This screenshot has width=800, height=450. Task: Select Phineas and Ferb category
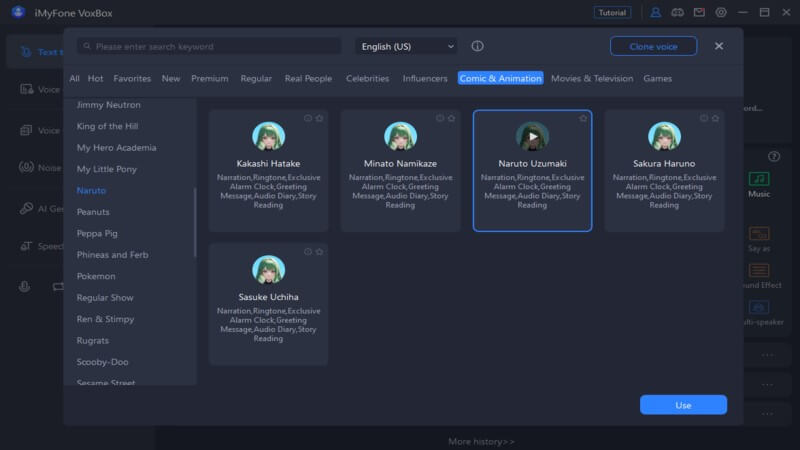pos(112,255)
